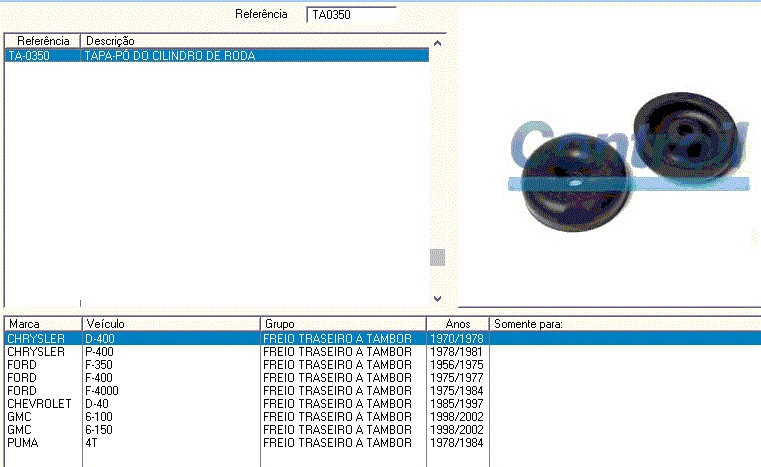Sort by the Veículo column header
The image size is (761, 467).
tap(171, 324)
